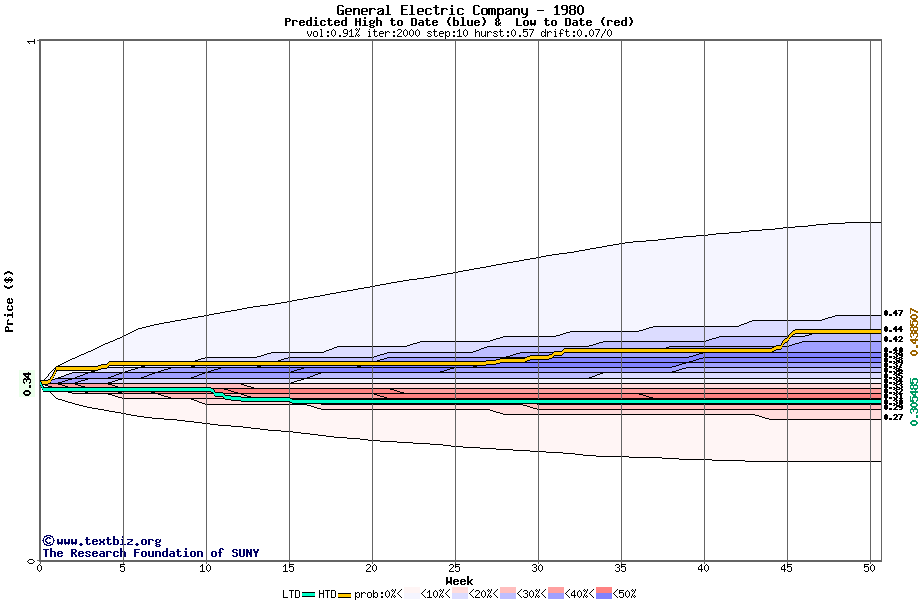Screen dimensions: 920x600
Task: Select the <20% probability legend swatch
Action: pyautogui.click(x=460, y=593)
